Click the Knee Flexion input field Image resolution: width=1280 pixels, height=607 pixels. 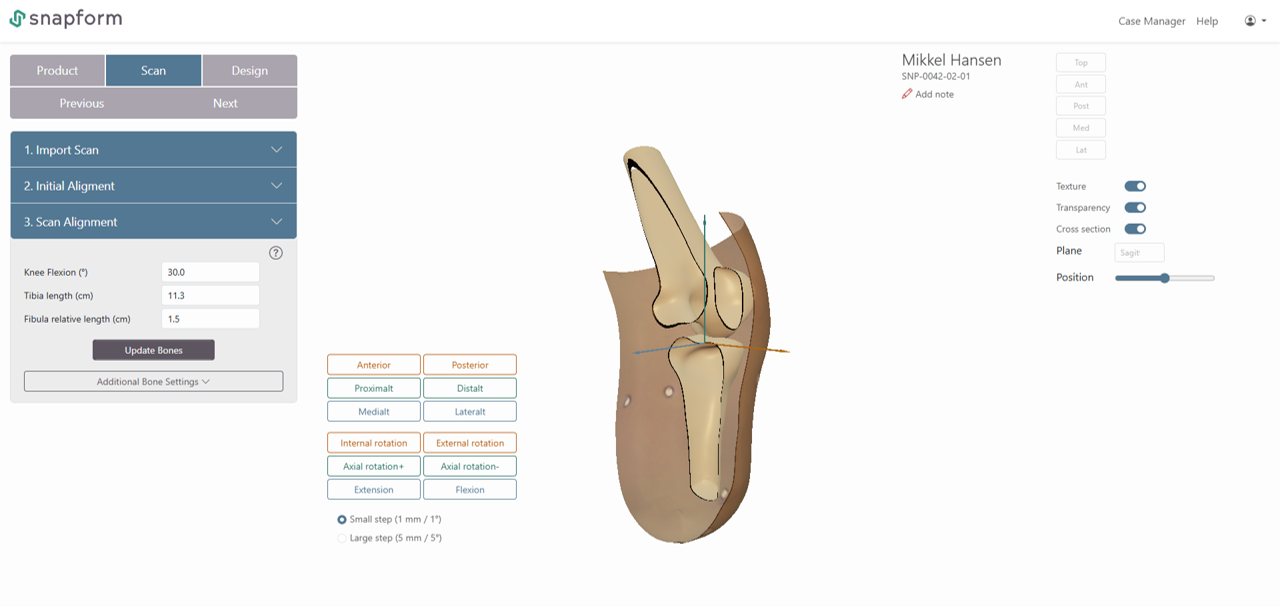pyautogui.click(x=210, y=272)
